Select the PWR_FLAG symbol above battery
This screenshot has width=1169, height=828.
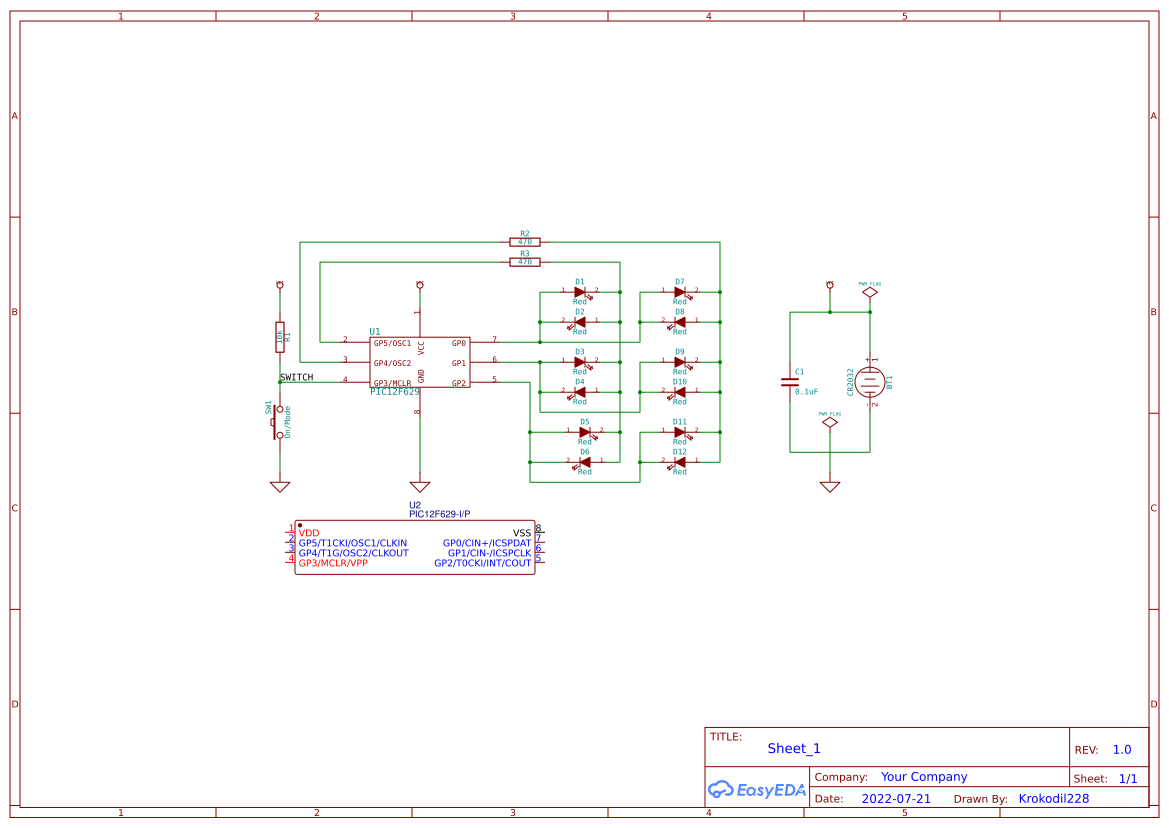[x=870, y=292]
